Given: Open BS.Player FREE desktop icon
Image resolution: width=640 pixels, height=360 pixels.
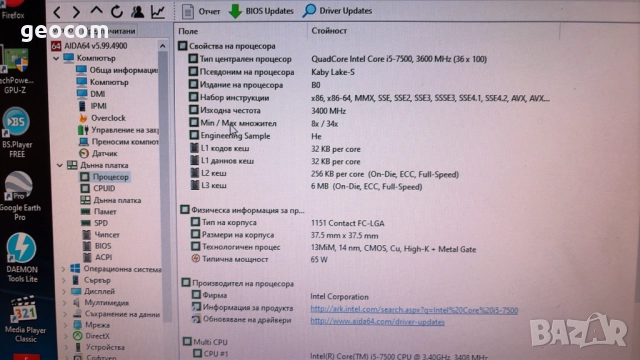Looking at the screenshot, I should [17, 133].
